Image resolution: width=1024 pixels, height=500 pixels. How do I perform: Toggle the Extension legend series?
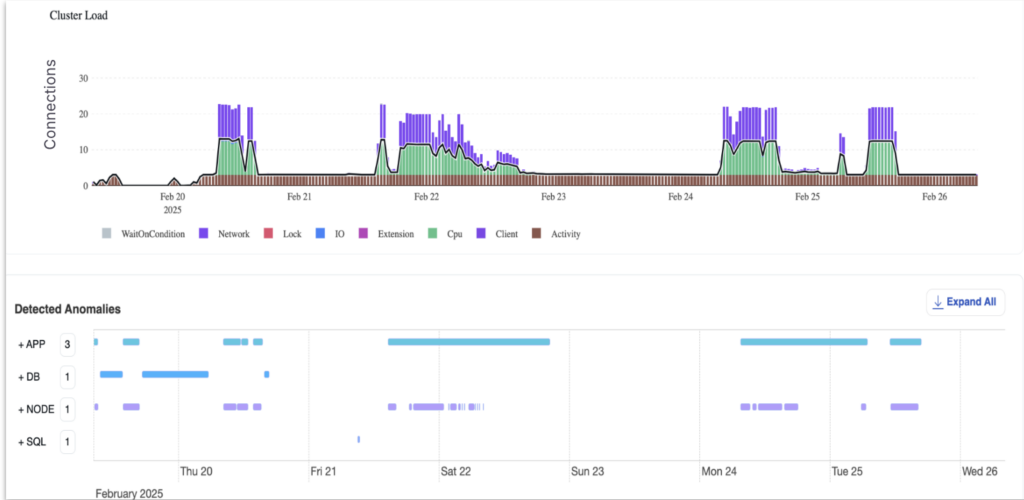[x=386, y=234]
